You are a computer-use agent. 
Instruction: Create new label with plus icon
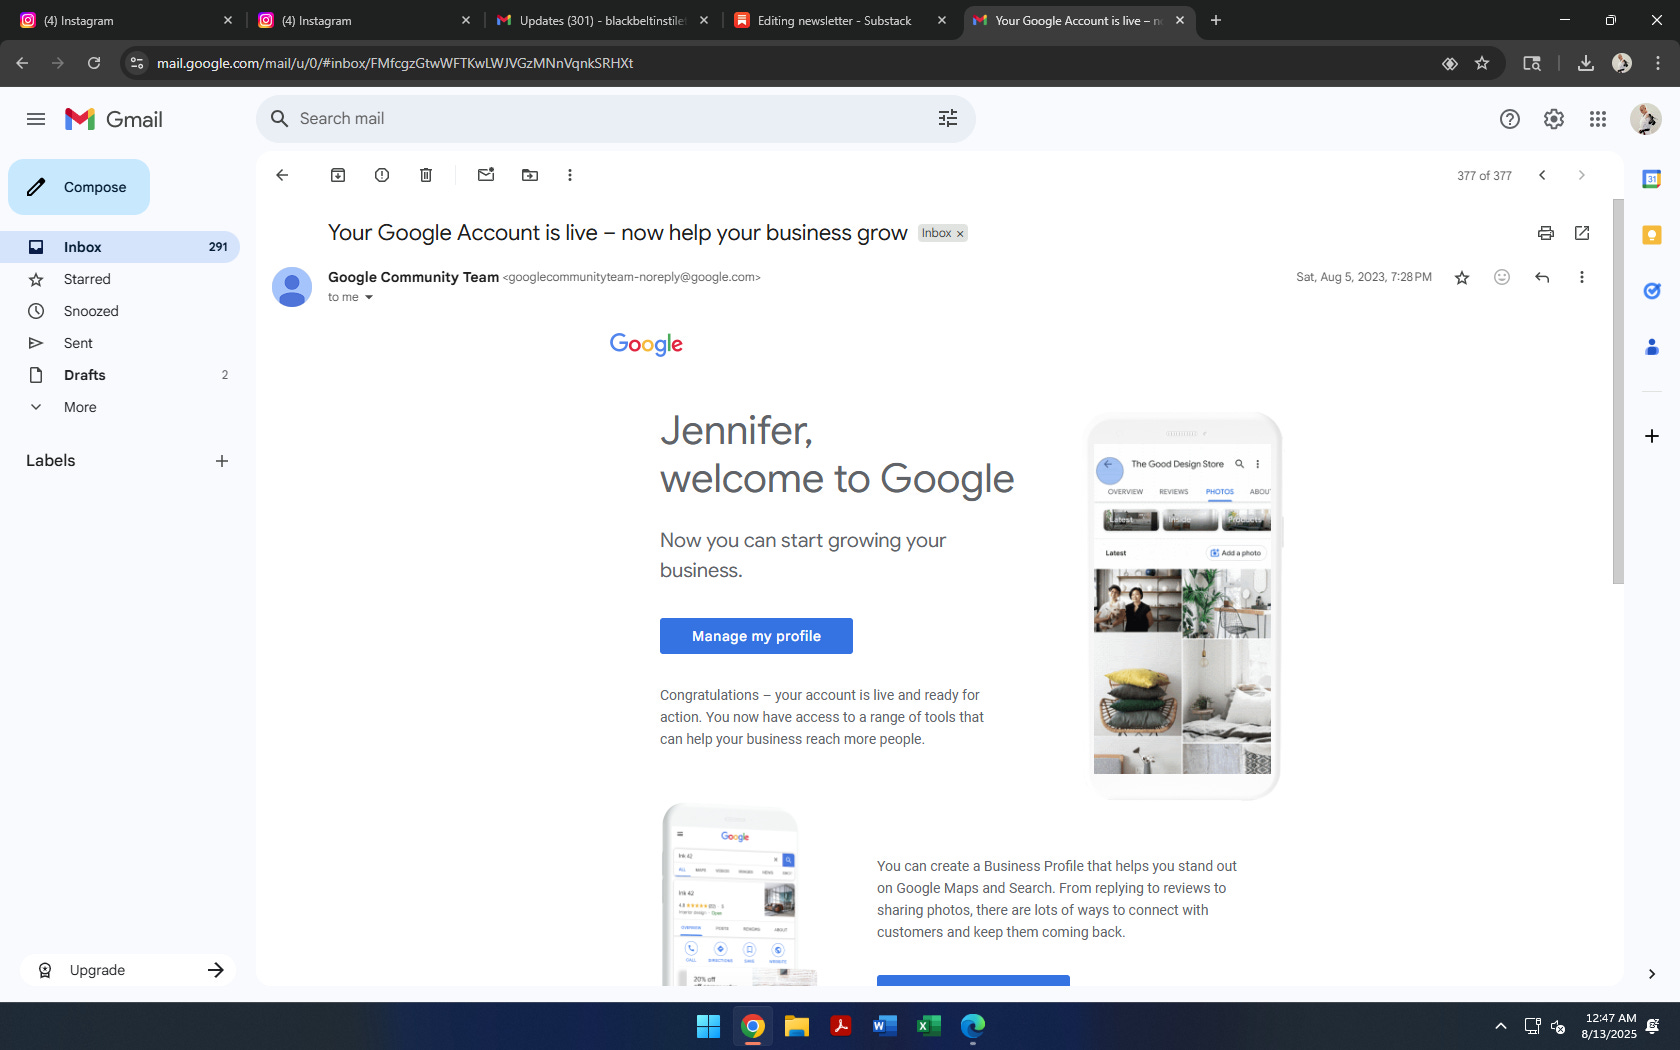tap(222, 461)
